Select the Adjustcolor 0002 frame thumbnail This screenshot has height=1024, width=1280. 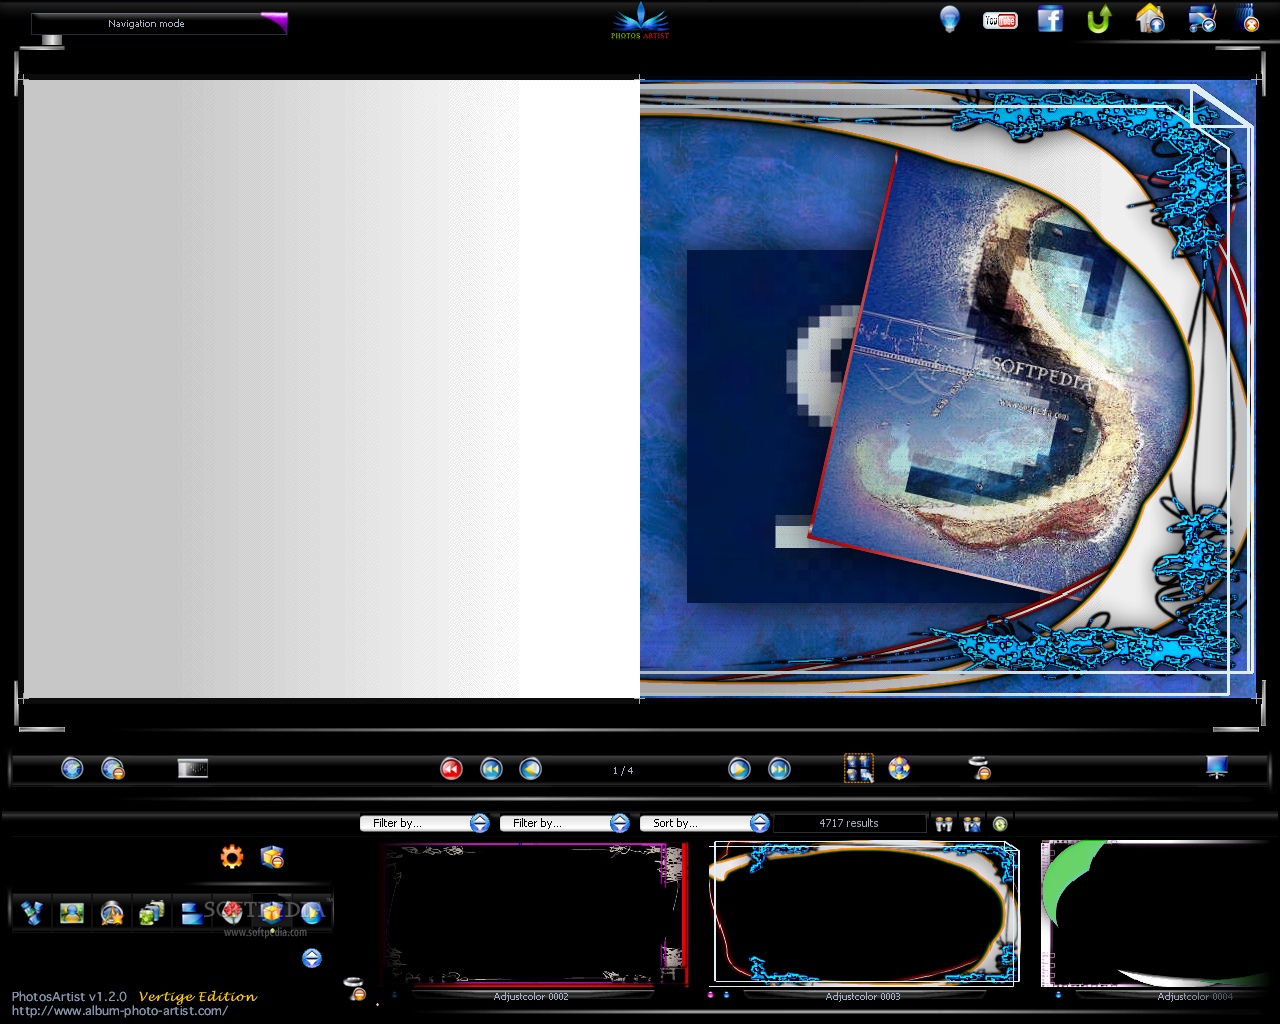(535, 915)
